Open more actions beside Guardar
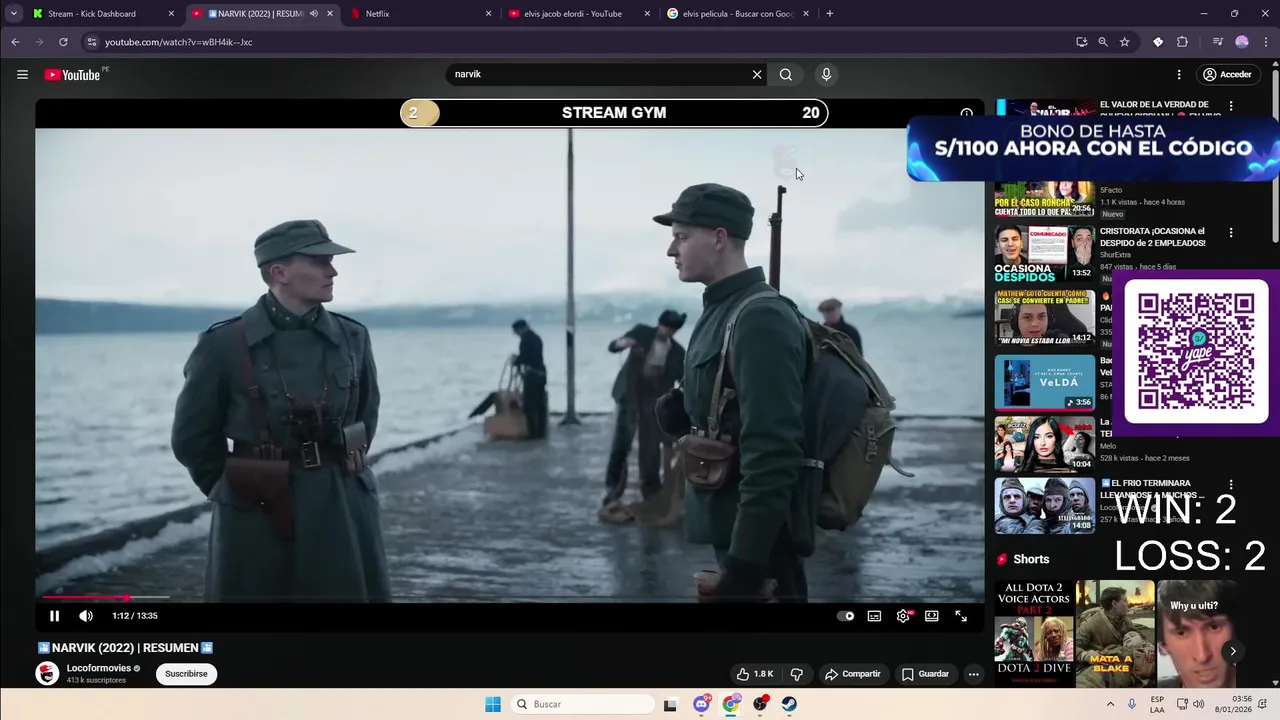 973,674
